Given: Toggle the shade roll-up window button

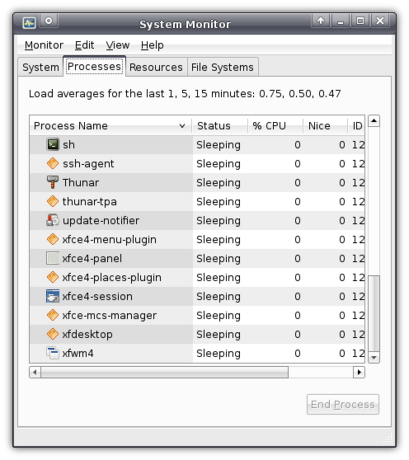Looking at the screenshot, I should 321,21.
